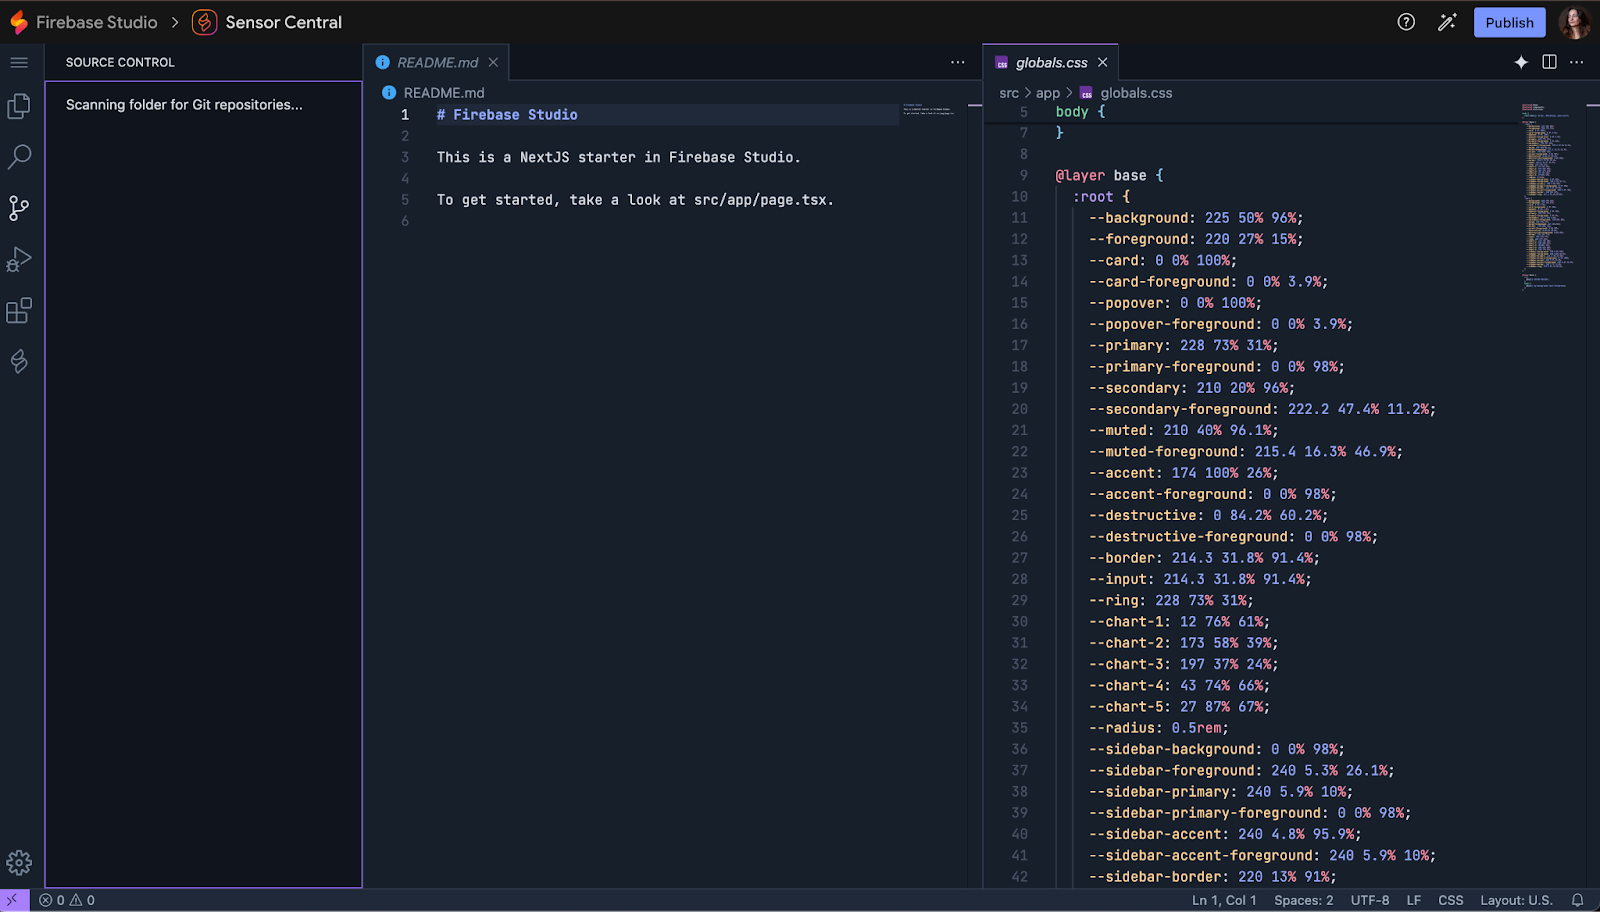1600x912 pixels.
Task: Click the split editor icon
Action: click(x=1549, y=62)
